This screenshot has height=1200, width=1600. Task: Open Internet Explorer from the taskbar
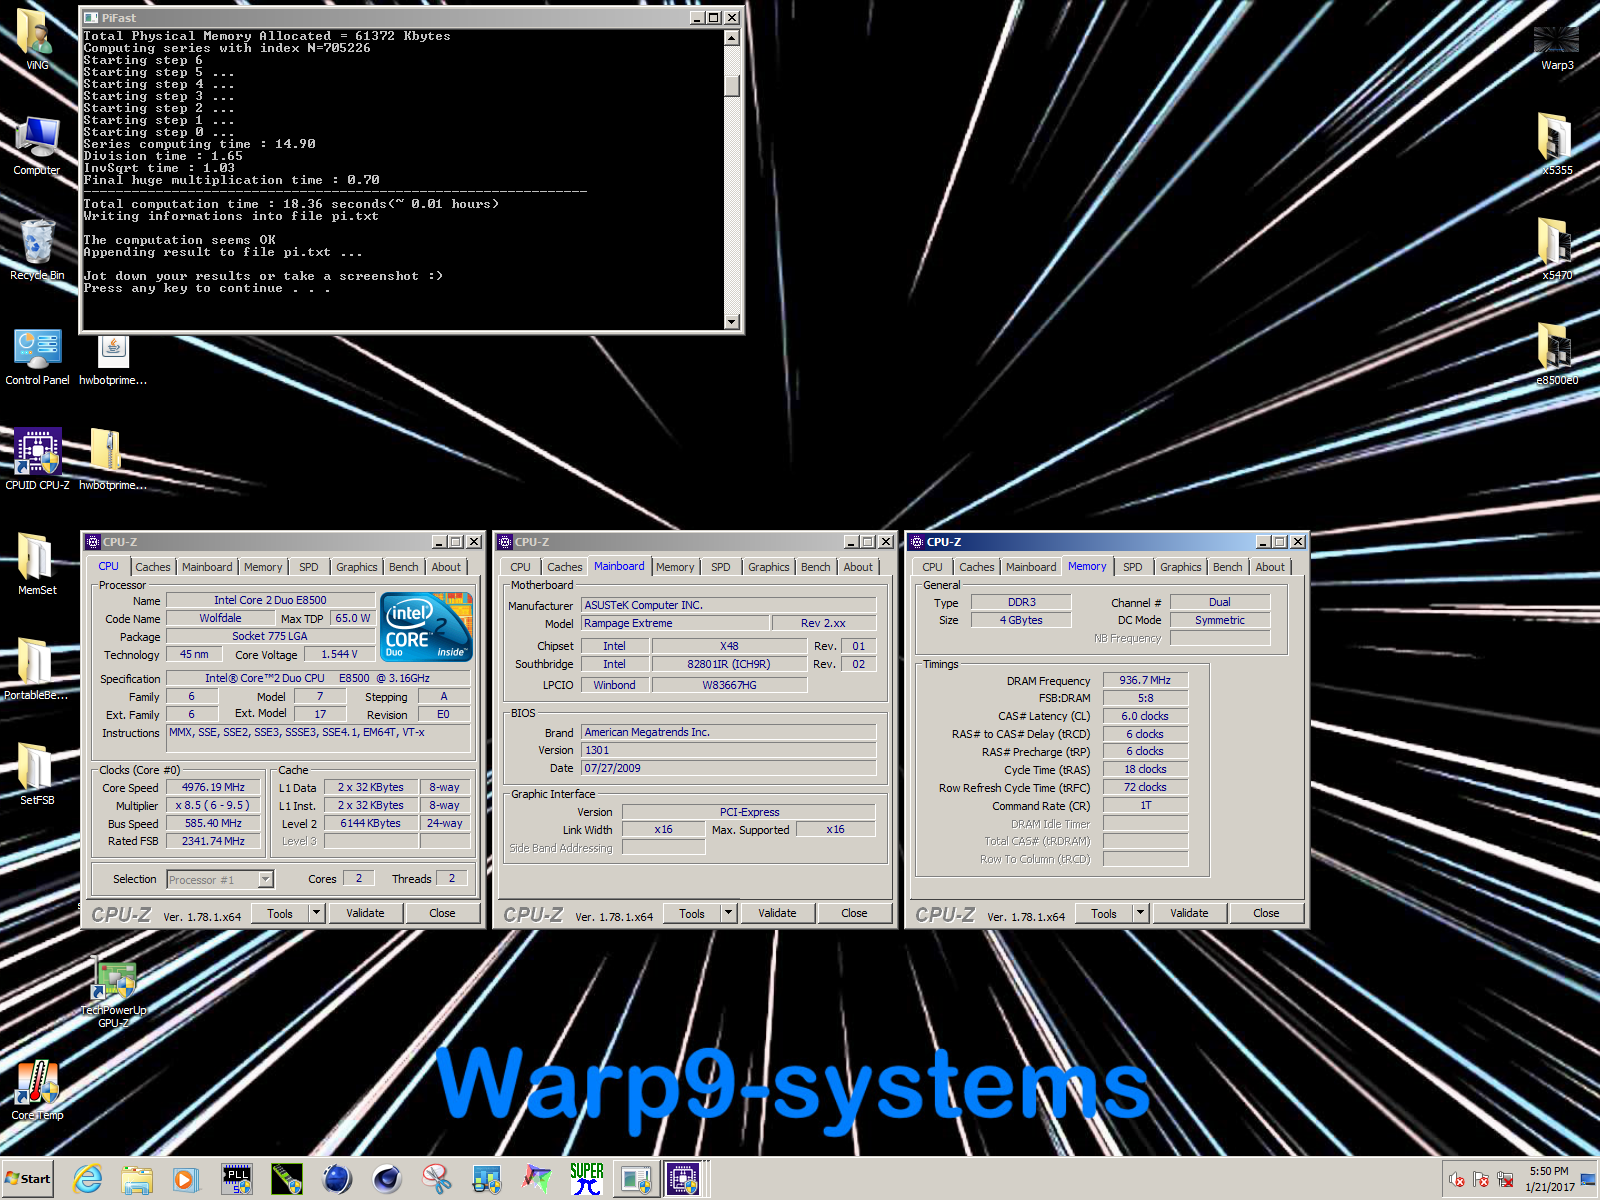click(x=88, y=1180)
